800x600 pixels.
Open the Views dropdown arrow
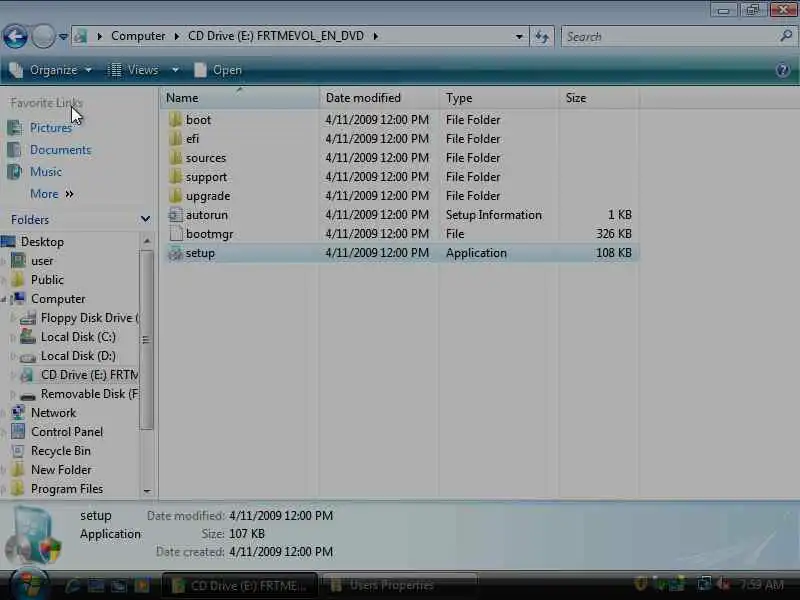pos(175,70)
